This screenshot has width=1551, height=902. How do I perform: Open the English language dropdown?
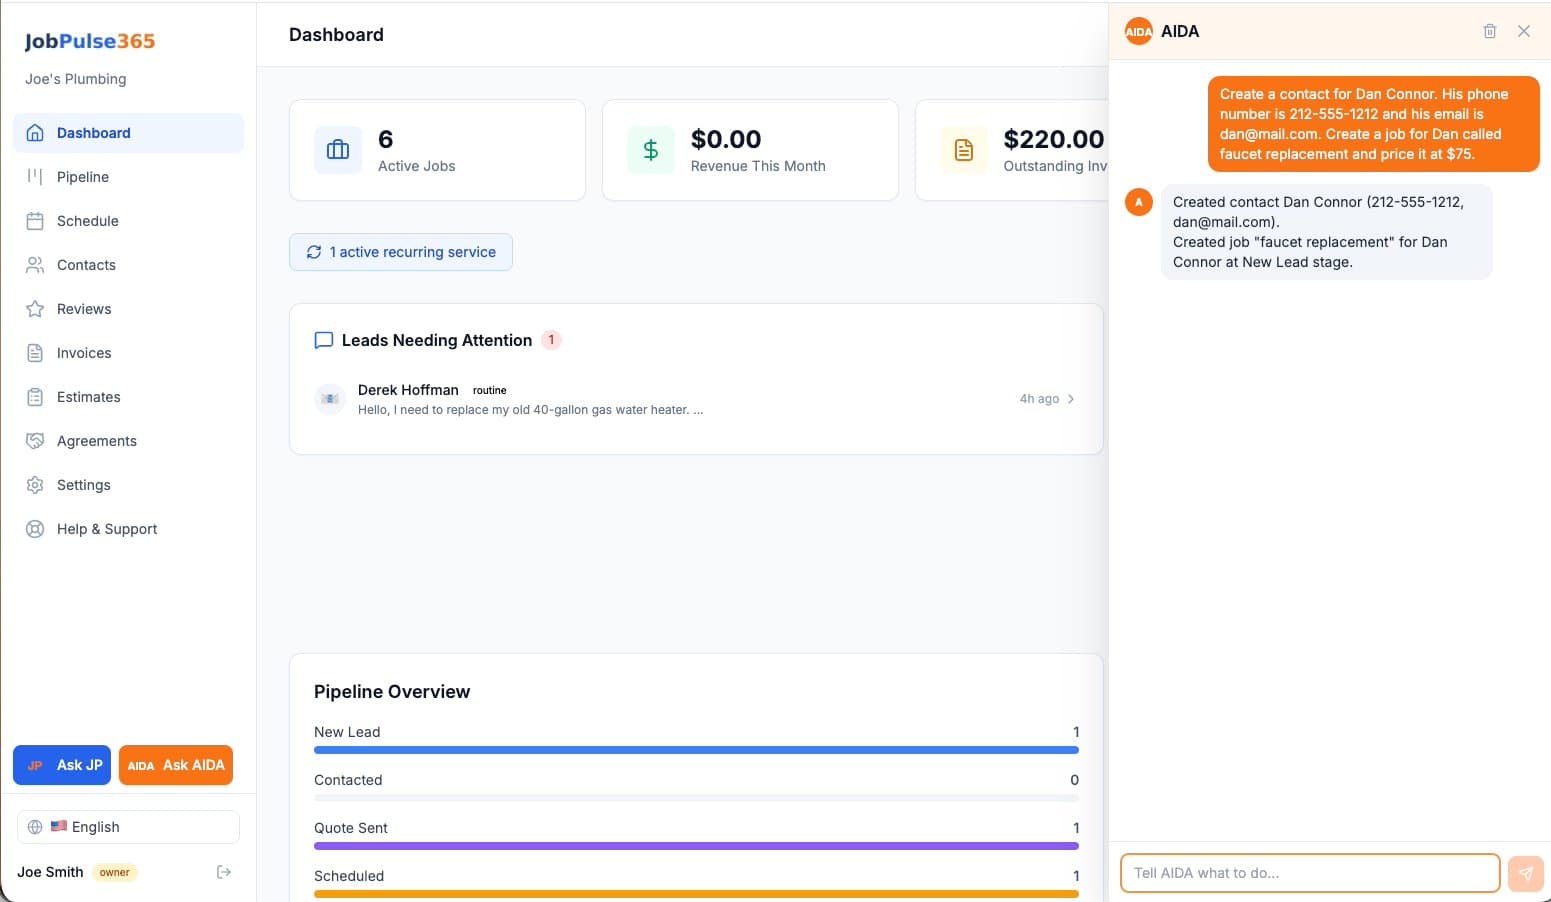(128, 827)
